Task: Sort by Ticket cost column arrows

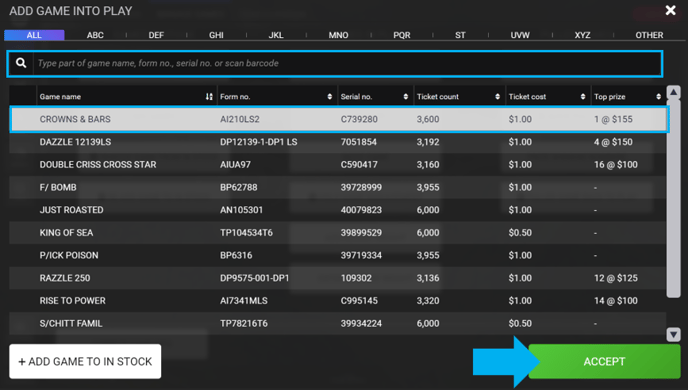Action: [x=583, y=97]
